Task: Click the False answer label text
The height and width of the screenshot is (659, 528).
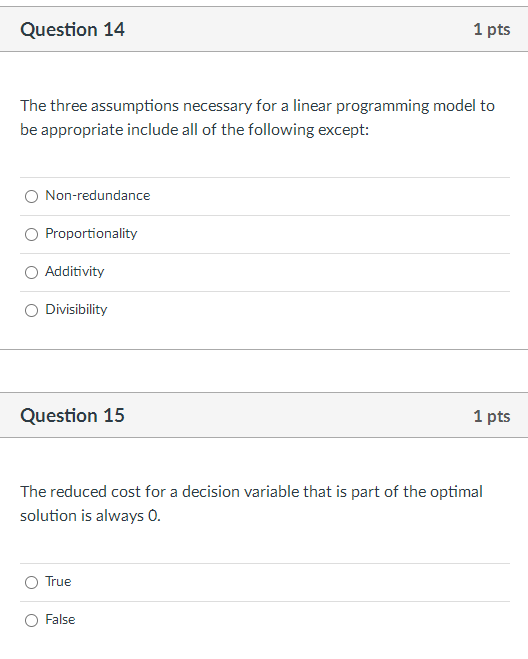Action: click(x=60, y=619)
